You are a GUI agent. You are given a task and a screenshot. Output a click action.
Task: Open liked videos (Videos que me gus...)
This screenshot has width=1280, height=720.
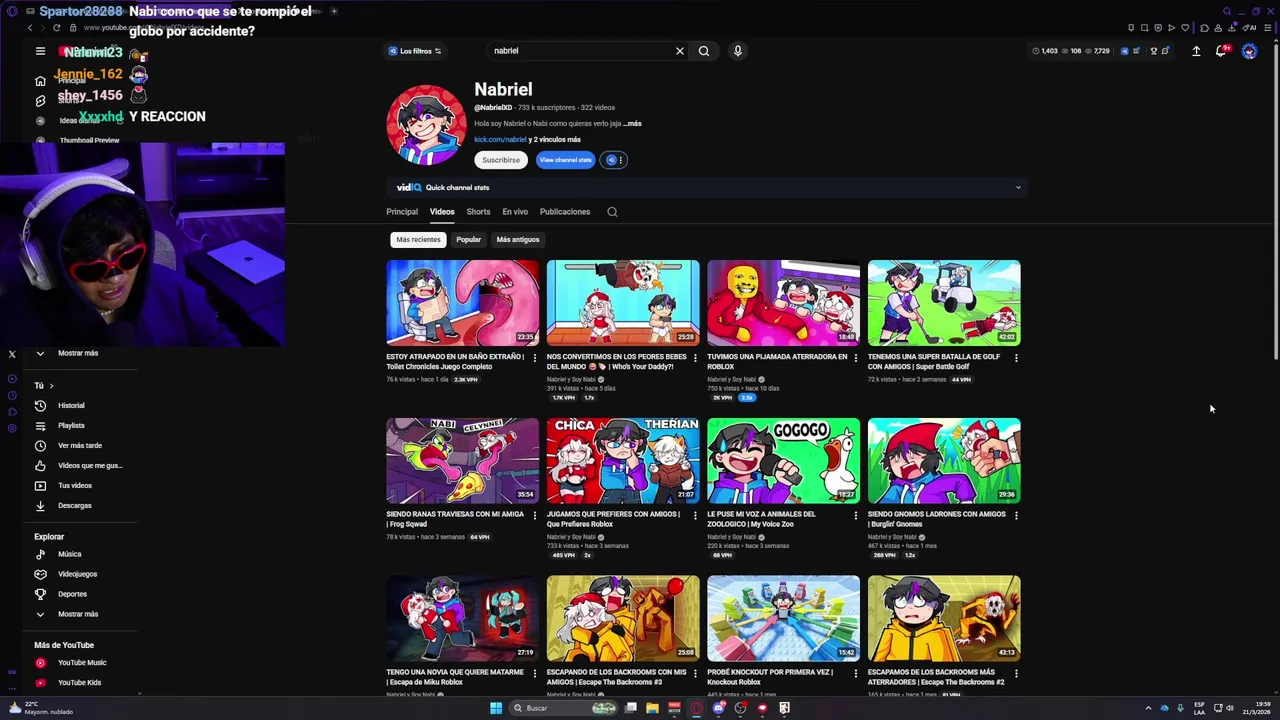click(78, 466)
